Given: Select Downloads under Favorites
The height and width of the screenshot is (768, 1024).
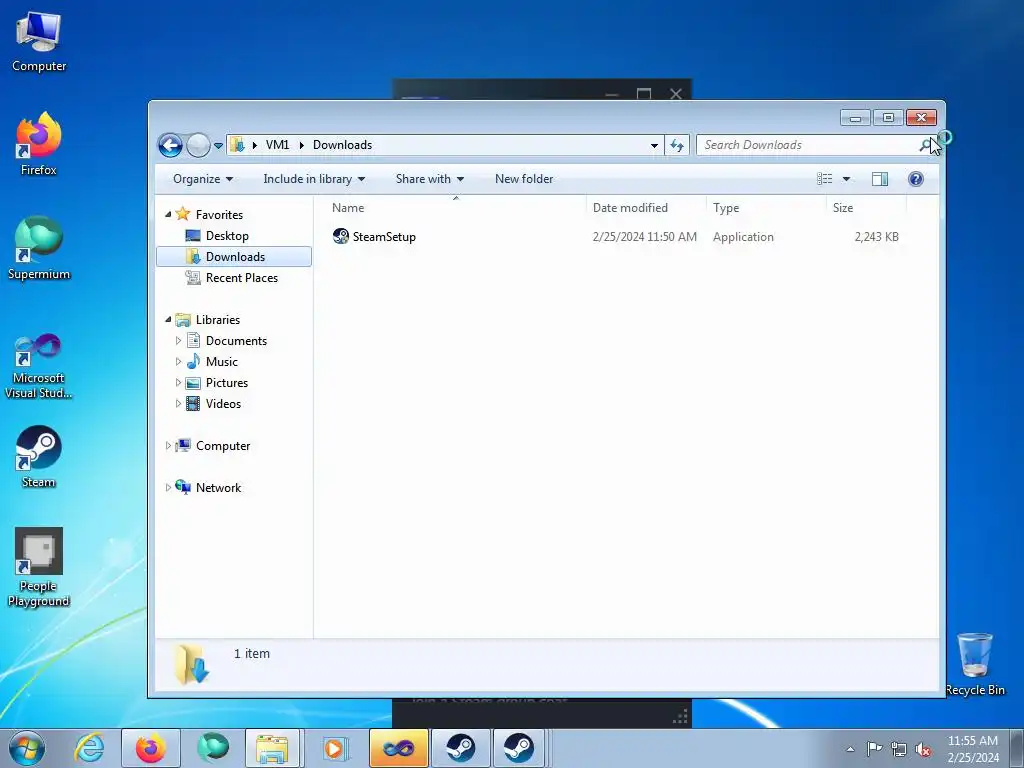Looking at the screenshot, I should click(235, 257).
